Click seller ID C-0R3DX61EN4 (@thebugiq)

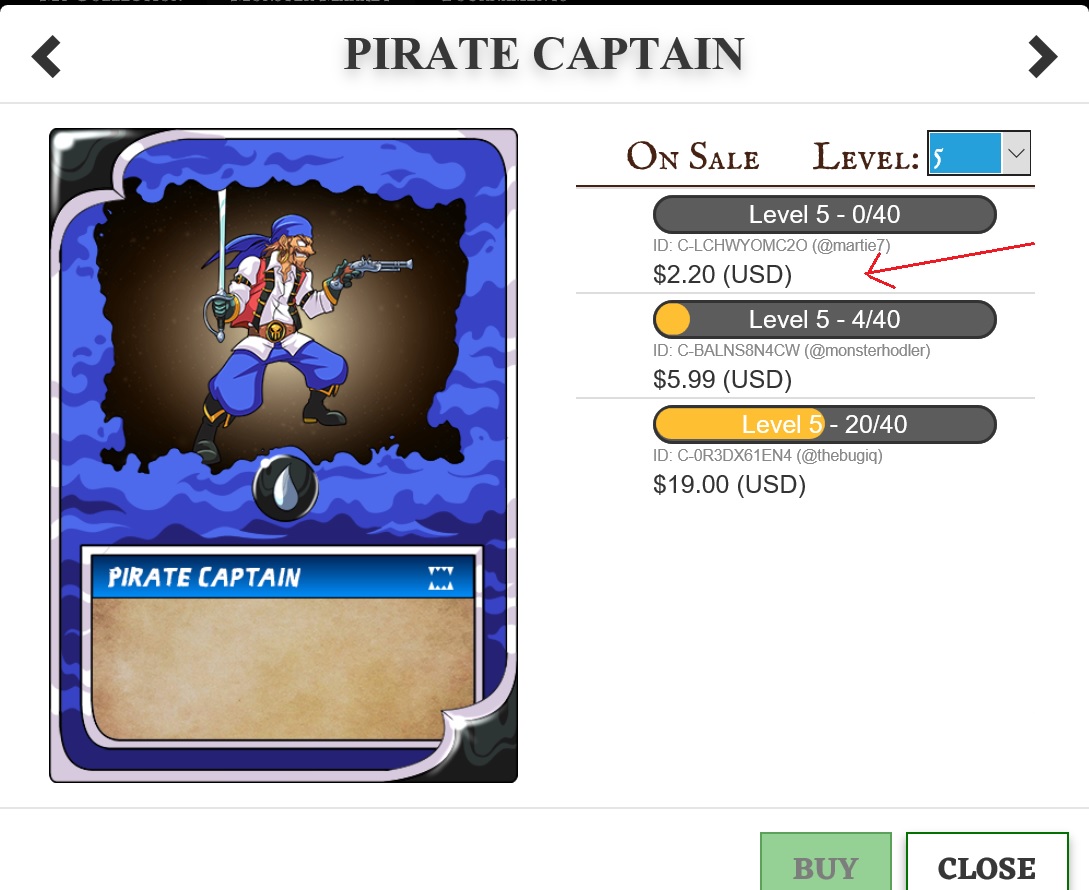(767, 456)
